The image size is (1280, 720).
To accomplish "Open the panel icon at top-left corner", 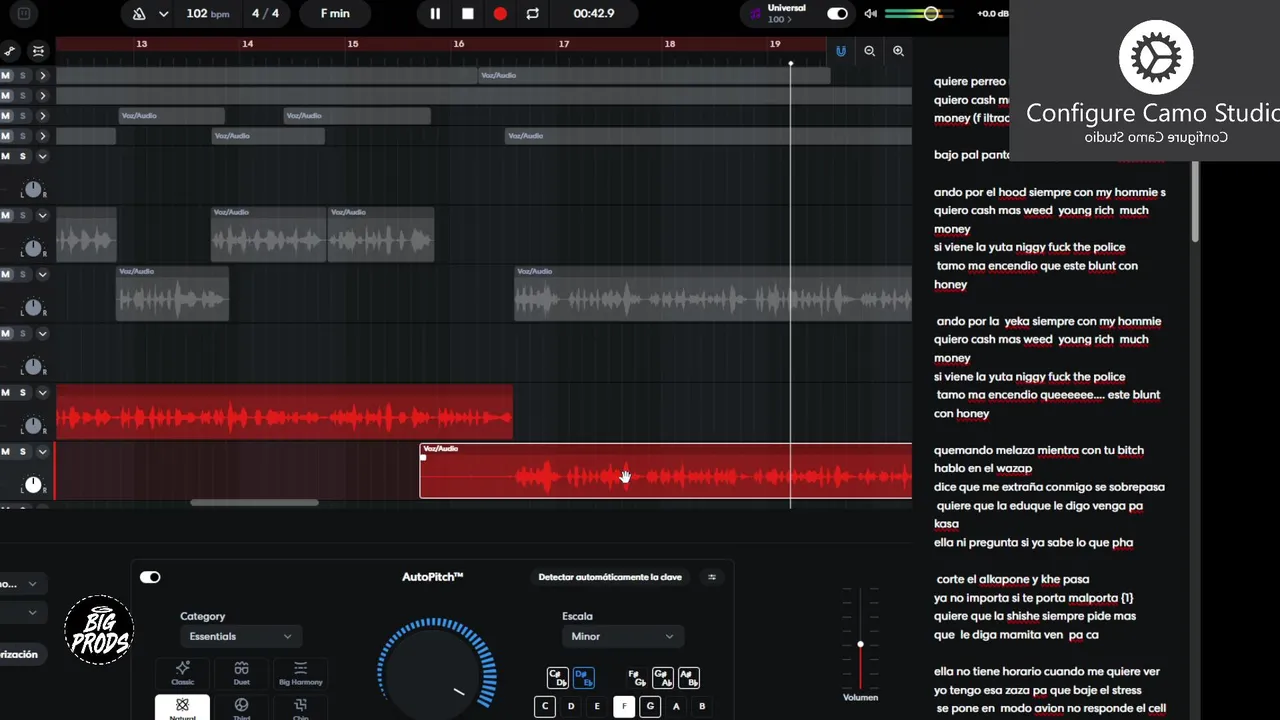I will tap(24, 14).
